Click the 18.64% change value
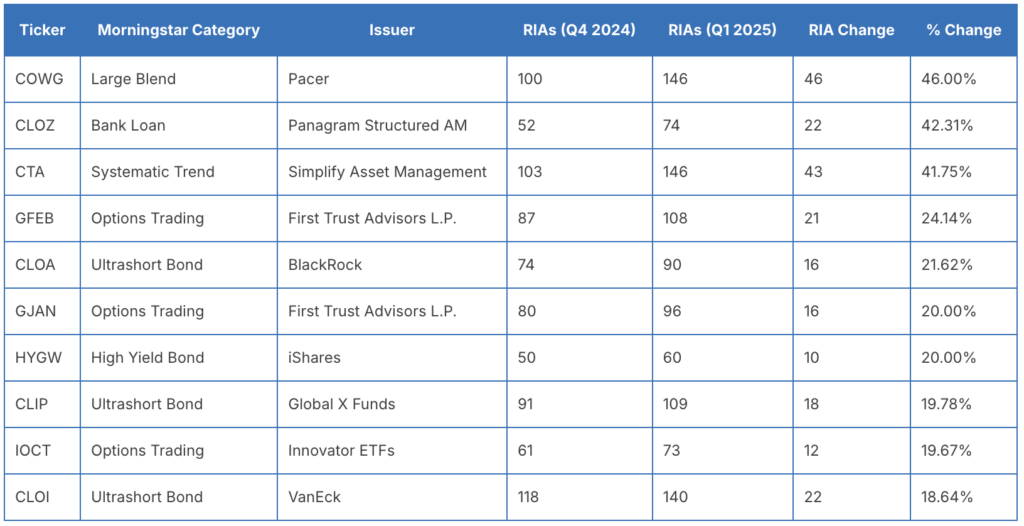1024x526 pixels. click(x=946, y=497)
